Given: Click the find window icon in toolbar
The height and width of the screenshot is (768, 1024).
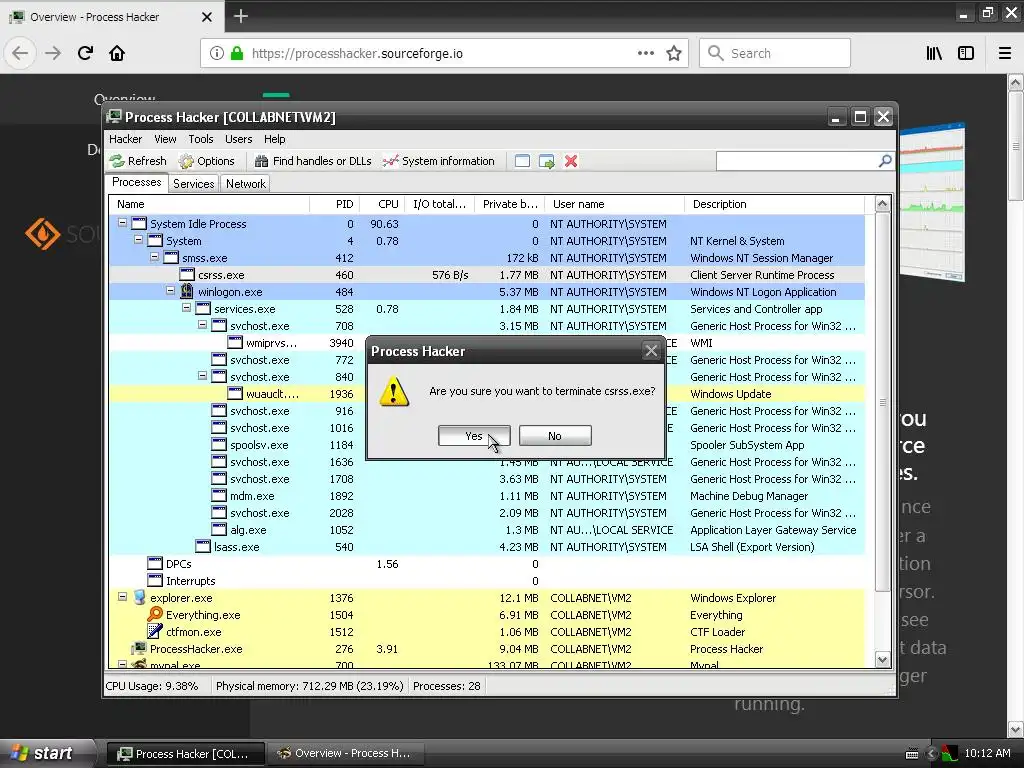Looking at the screenshot, I should pos(522,161).
